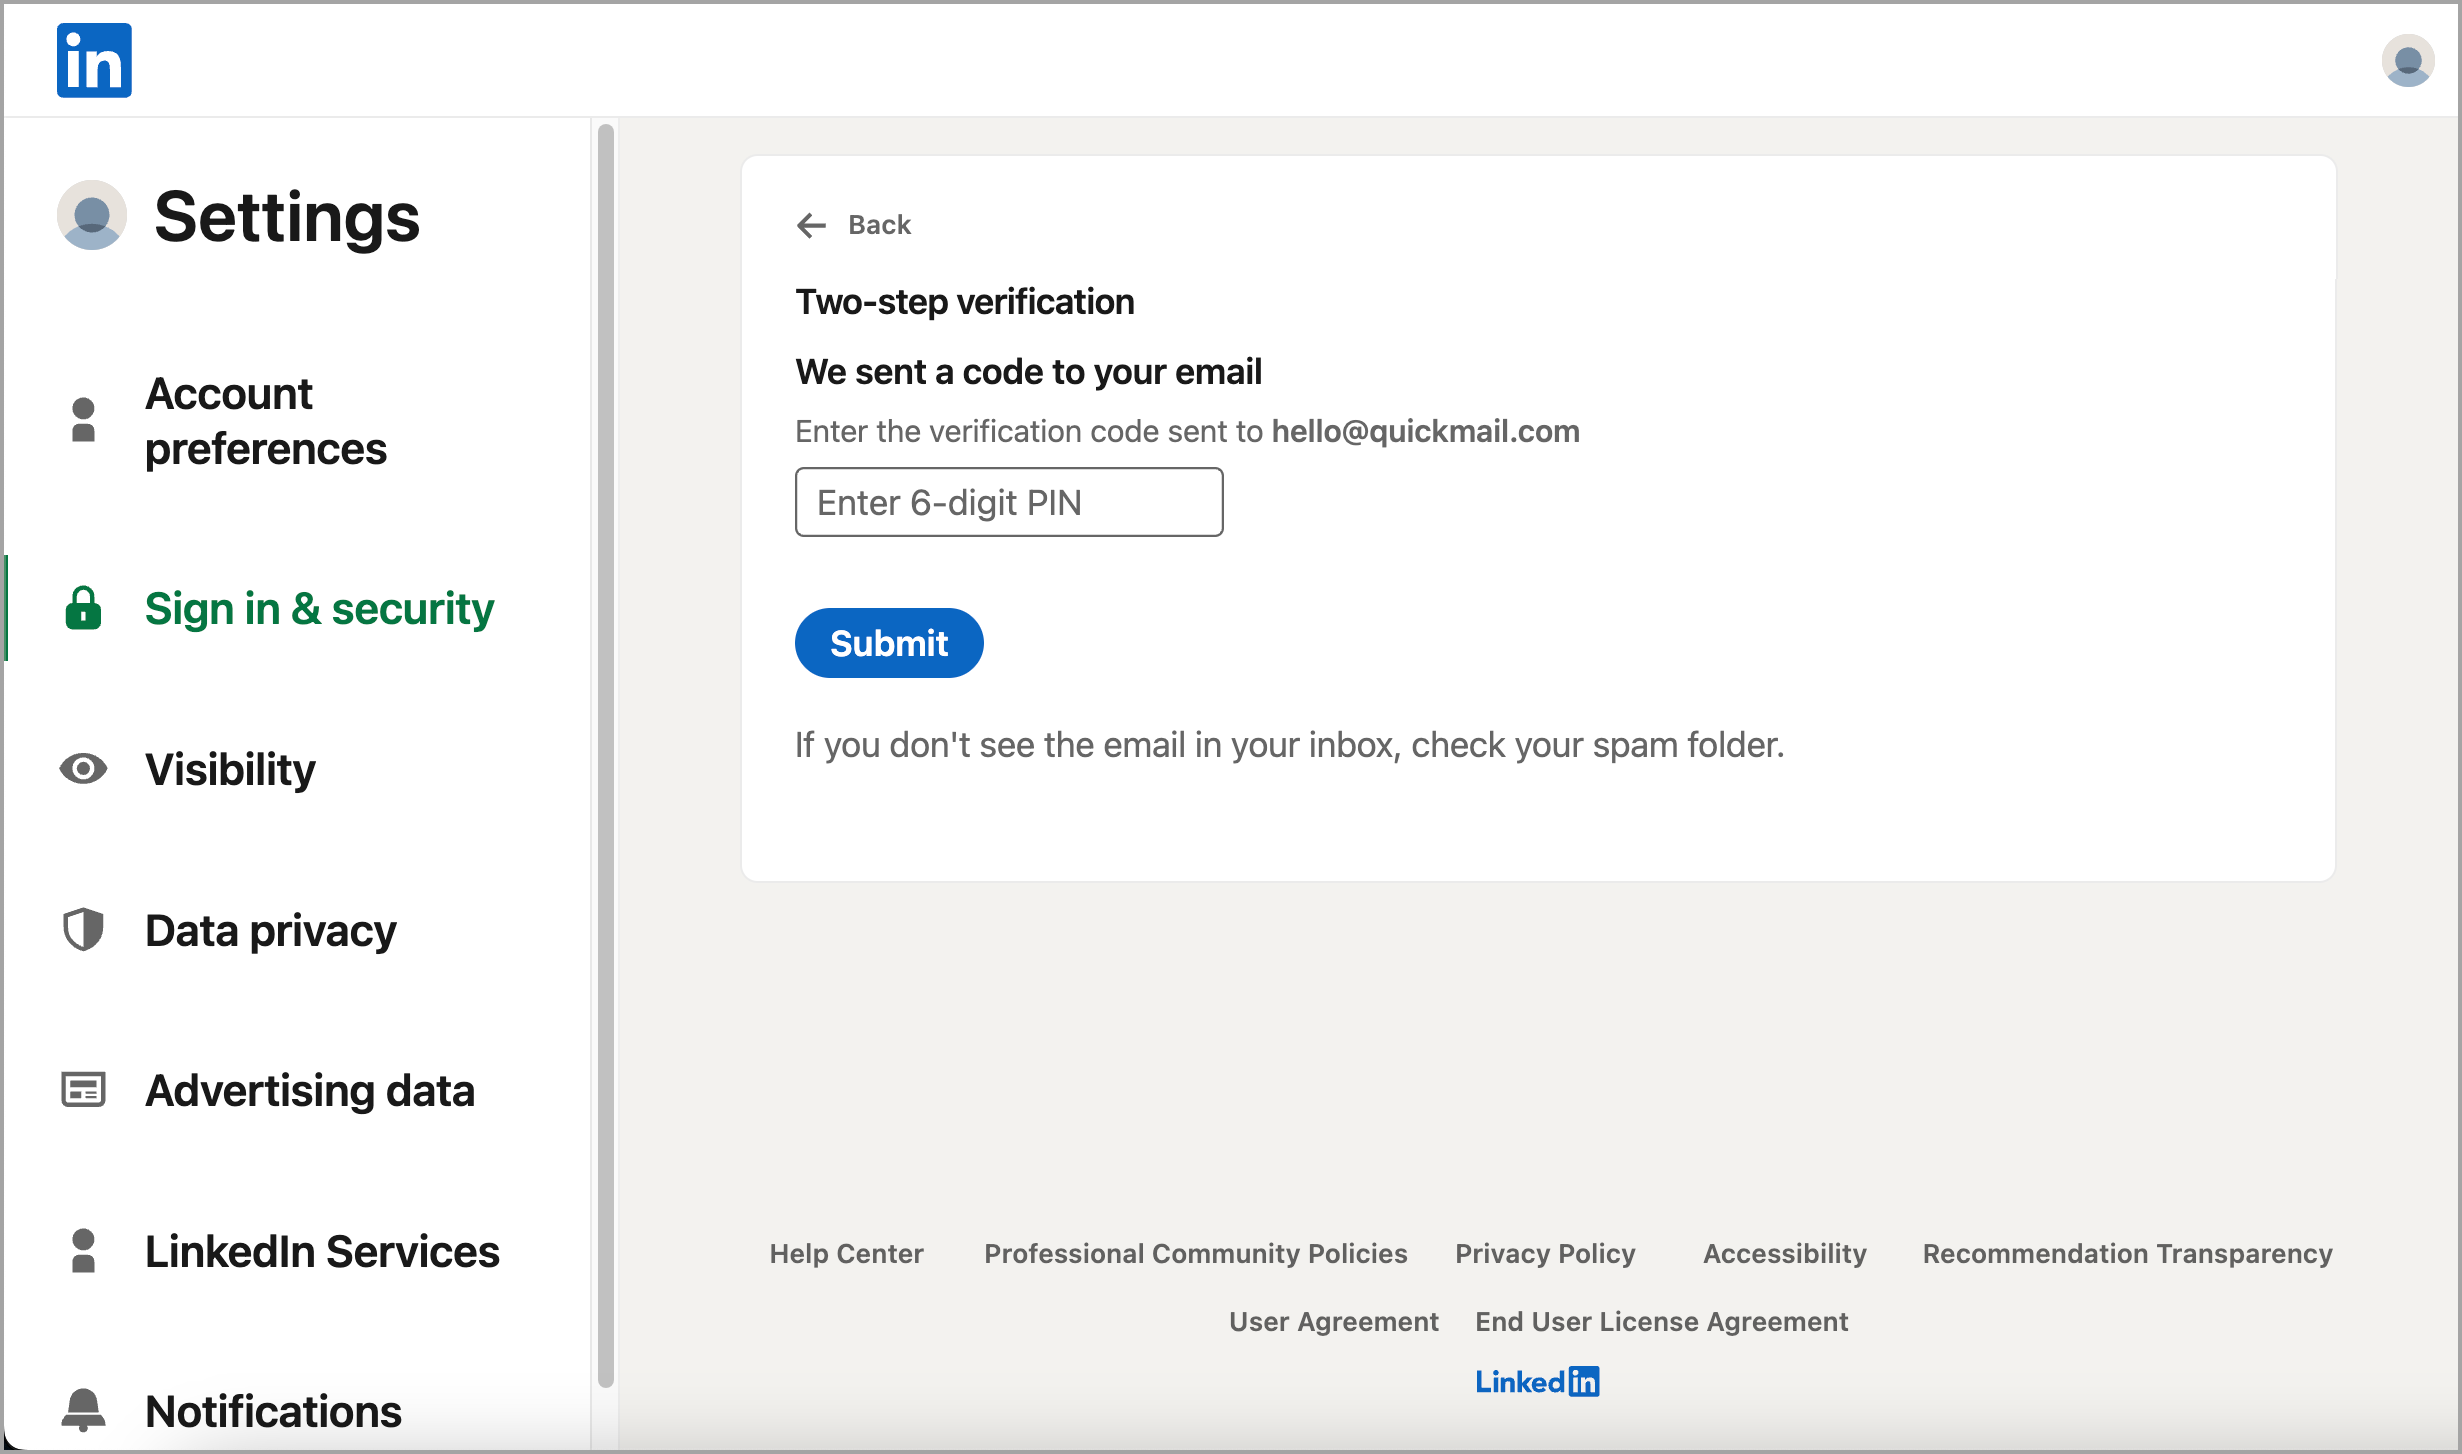The image size is (2462, 1454).
Task: Click the sidebar vertical scrollbar
Action: point(606,755)
